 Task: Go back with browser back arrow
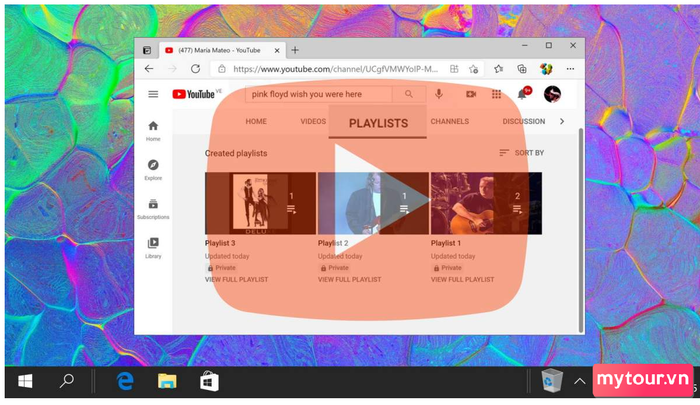point(149,69)
